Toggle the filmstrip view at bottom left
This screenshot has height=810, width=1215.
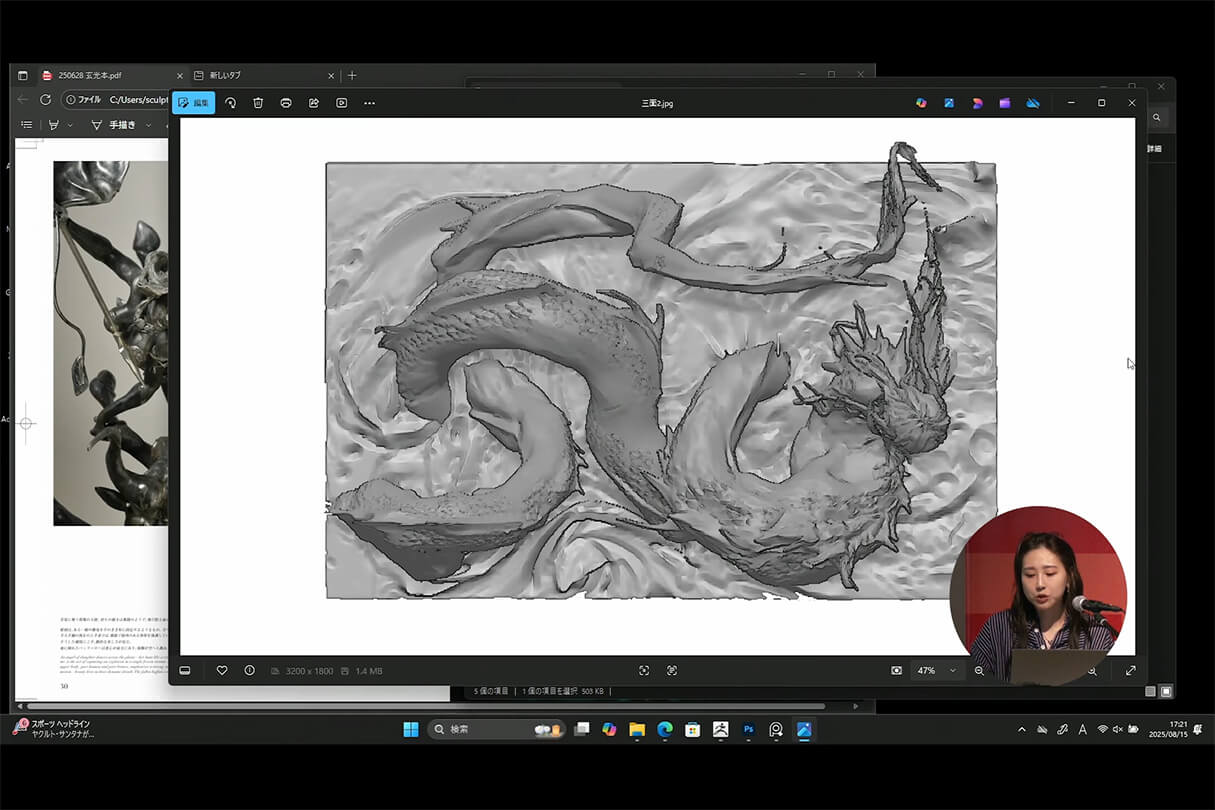pyautogui.click(x=185, y=670)
